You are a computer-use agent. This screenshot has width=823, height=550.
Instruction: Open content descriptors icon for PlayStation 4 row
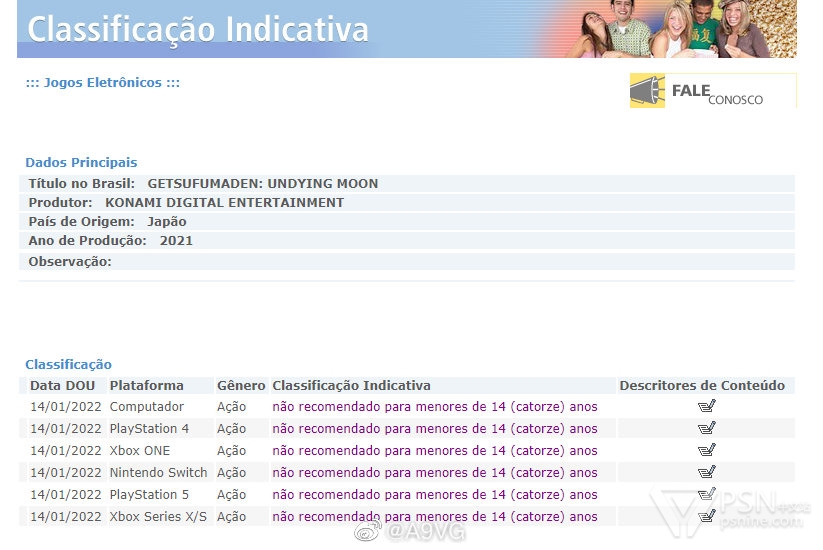[707, 429]
